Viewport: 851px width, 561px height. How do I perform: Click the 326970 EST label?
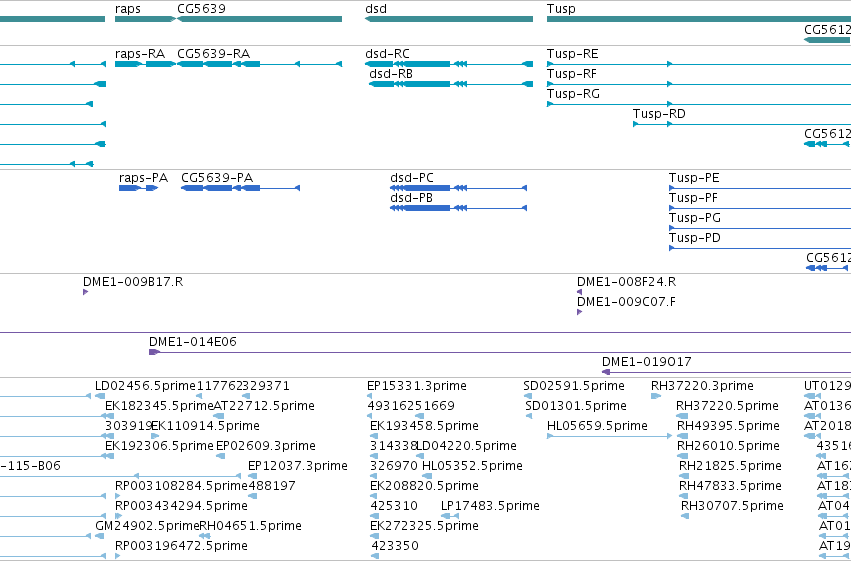tap(394, 466)
